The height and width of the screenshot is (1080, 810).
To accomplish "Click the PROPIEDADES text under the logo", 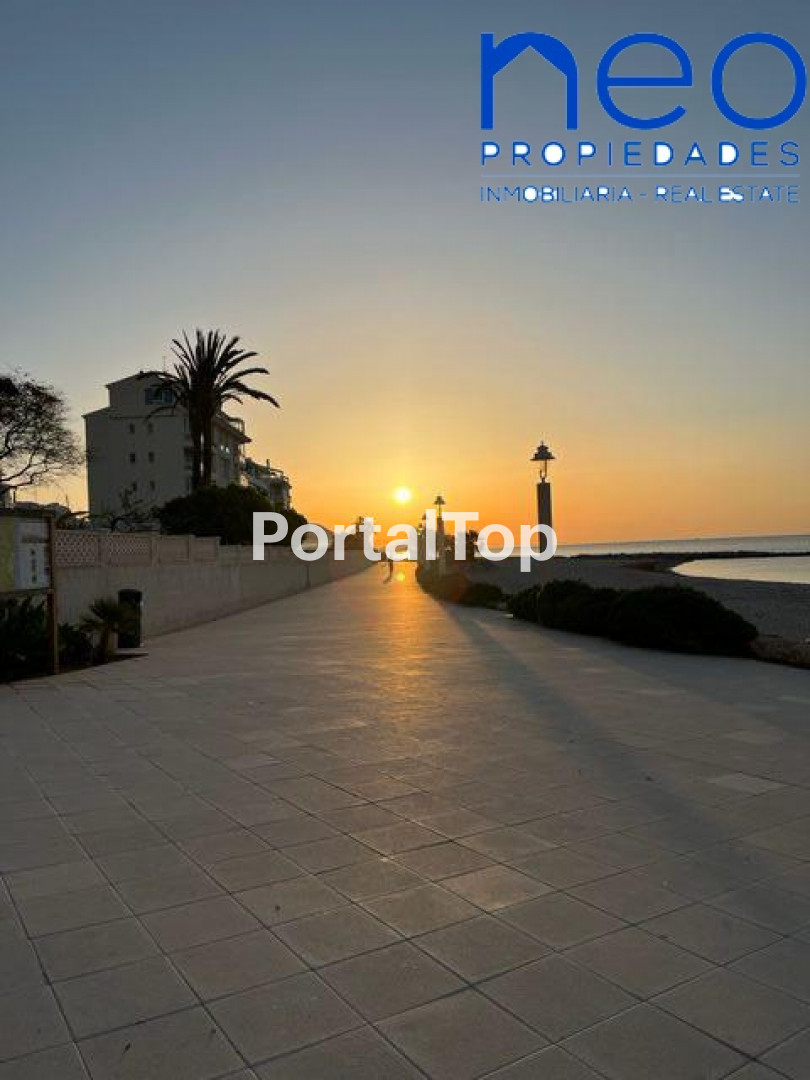I will pos(640,154).
